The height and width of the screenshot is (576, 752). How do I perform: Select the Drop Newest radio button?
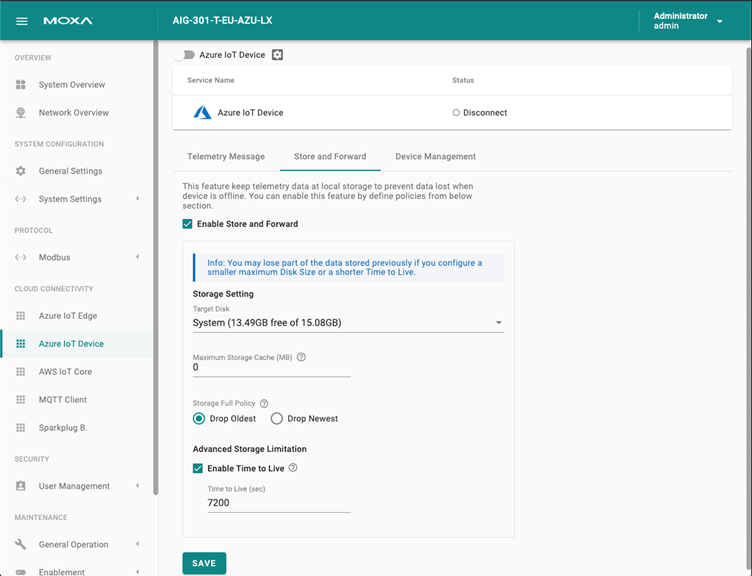277,419
